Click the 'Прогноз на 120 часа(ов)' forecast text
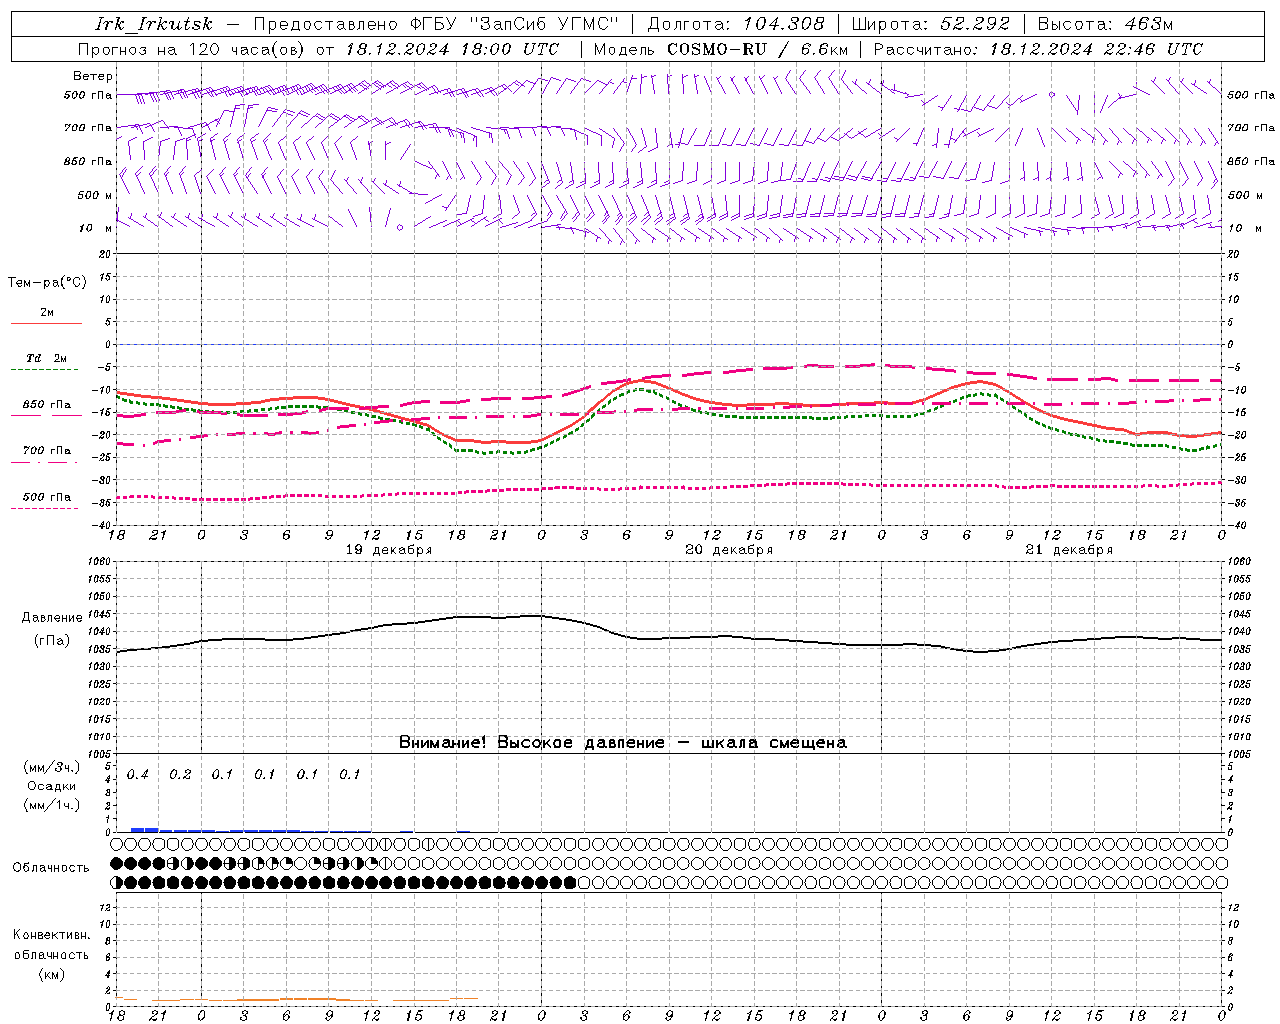The height and width of the screenshot is (1024, 1280). (192, 49)
